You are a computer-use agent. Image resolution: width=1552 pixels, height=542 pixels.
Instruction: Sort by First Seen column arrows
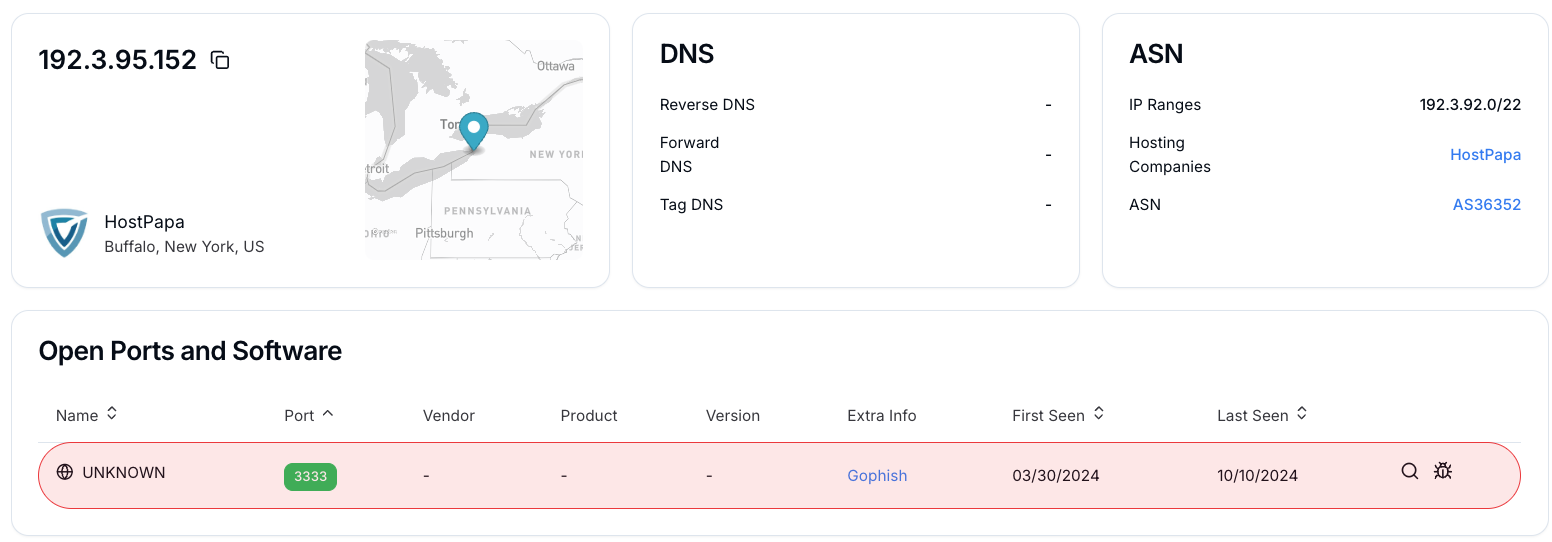point(1098,413)
